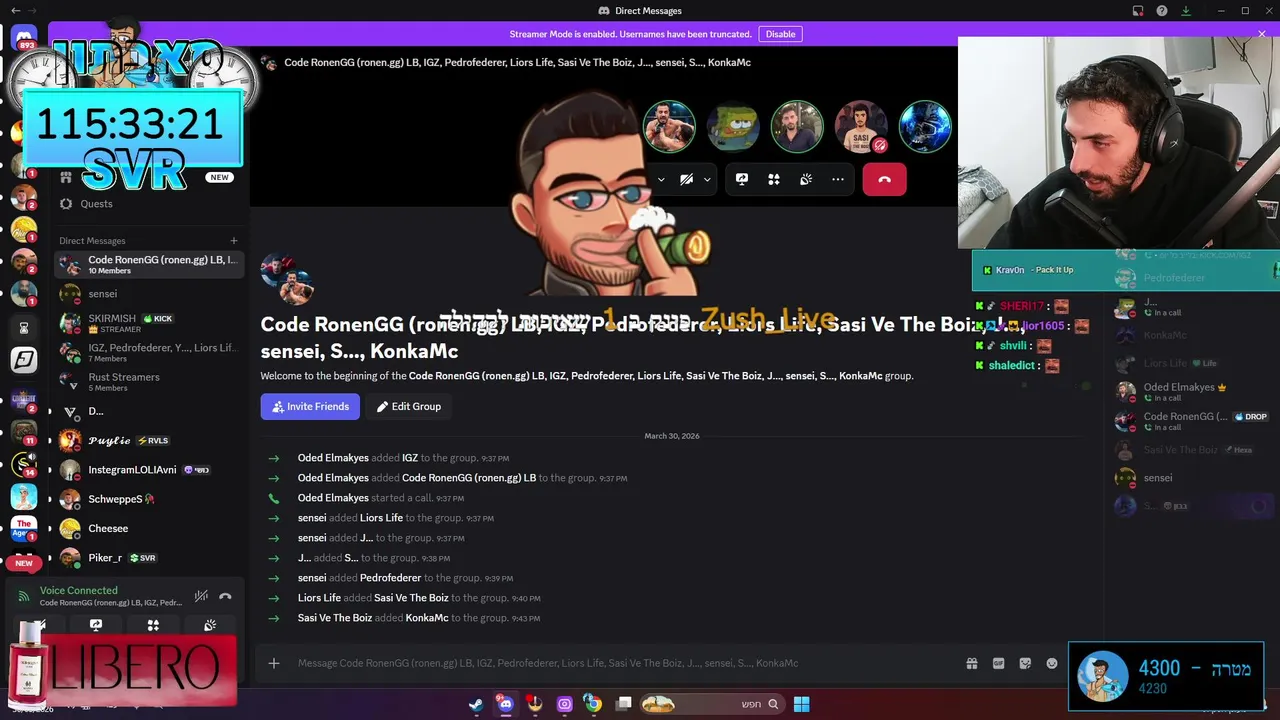Open the emoji picker

click(1052, 663)
